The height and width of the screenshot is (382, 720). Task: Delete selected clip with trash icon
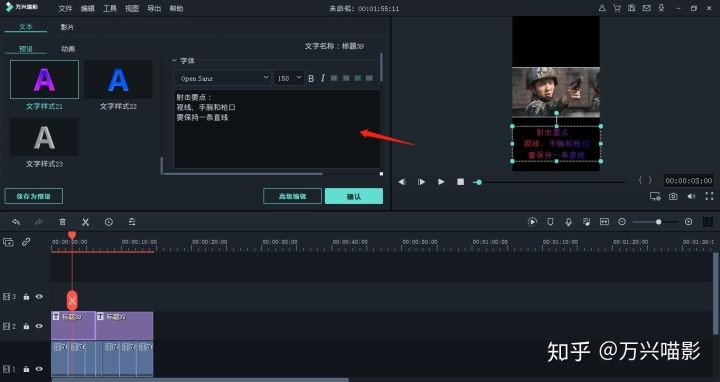coord(62,222)
